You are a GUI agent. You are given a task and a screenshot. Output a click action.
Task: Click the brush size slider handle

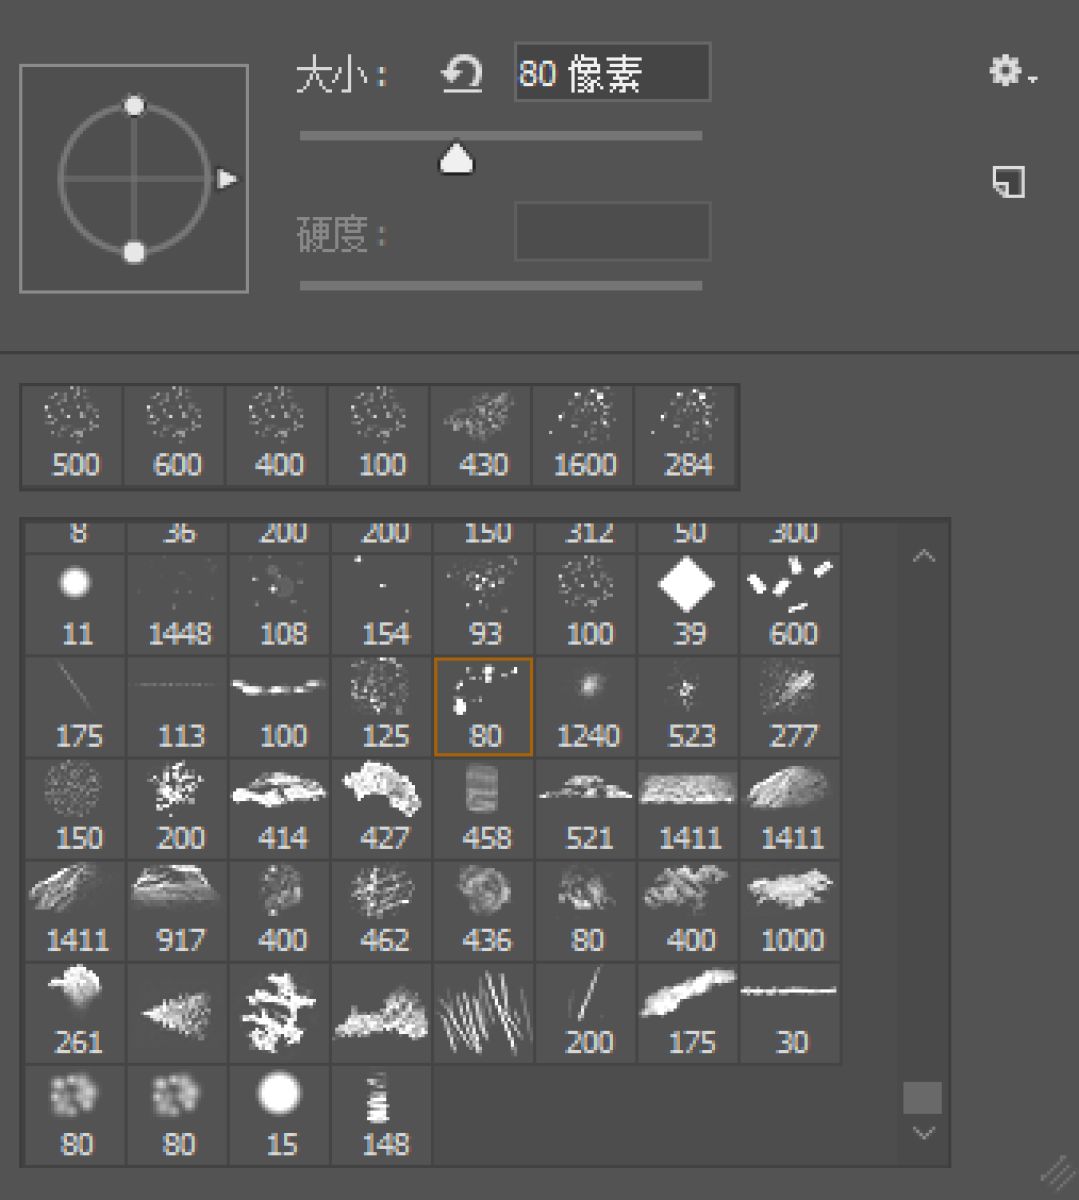(x=457, y=158)
